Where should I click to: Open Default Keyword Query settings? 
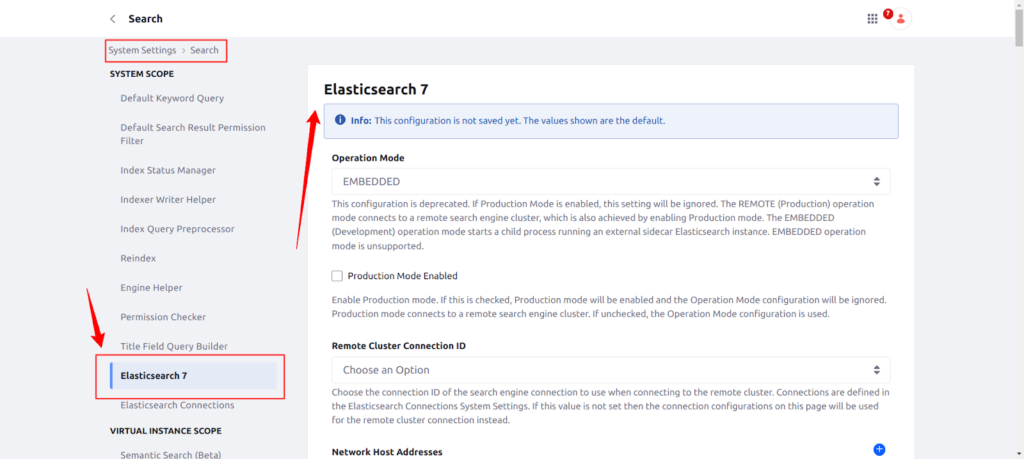click(172, 98)
